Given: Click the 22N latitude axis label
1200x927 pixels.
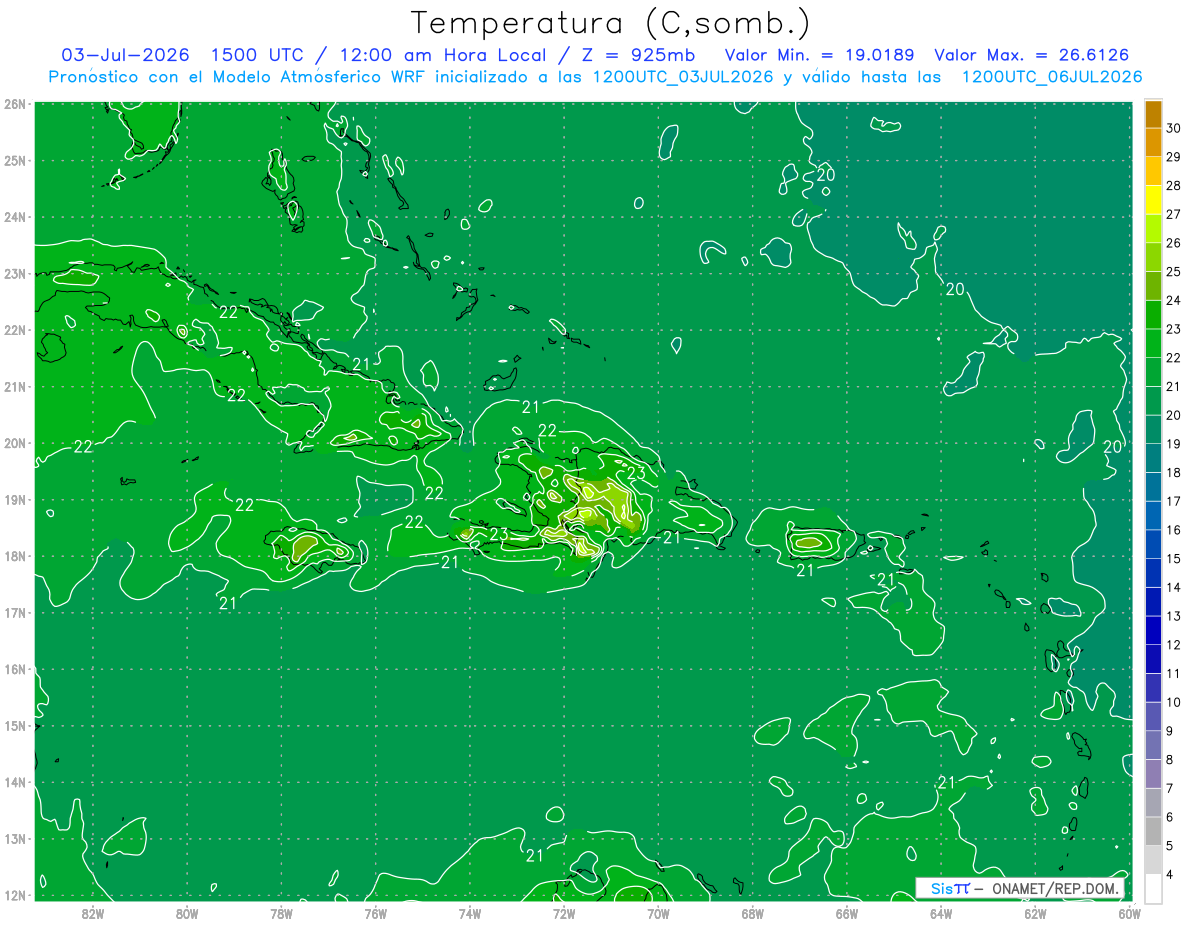Looking at the screenshot, I should [x=15, y=330].
